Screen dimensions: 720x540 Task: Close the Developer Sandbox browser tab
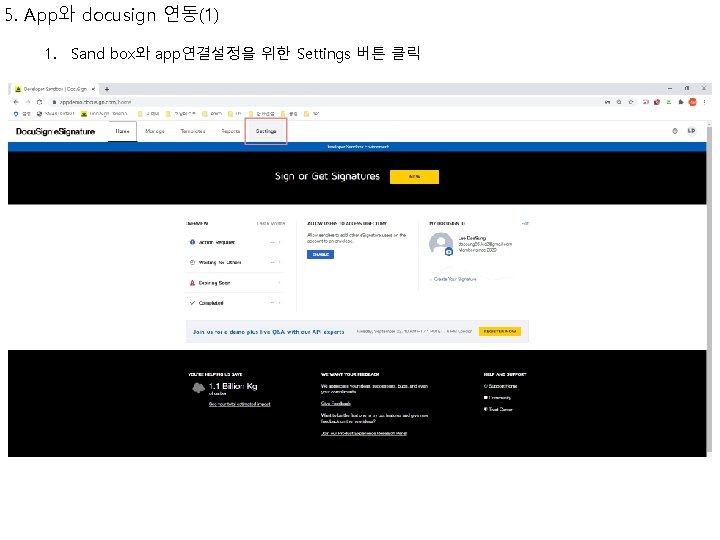point(93,89)
